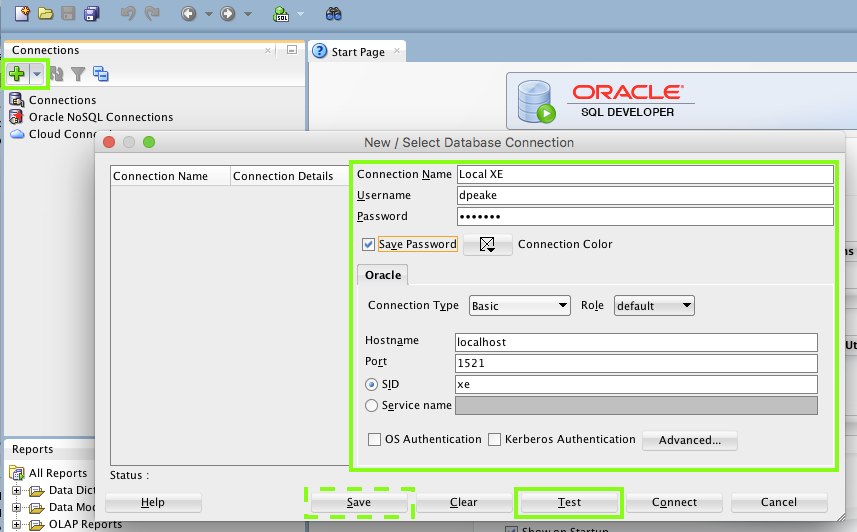Image resolution: width=857 pixels, height=532 pixels.
Task: Click the binoculars Find DB Object icon
Action: (x=333, y=14)
